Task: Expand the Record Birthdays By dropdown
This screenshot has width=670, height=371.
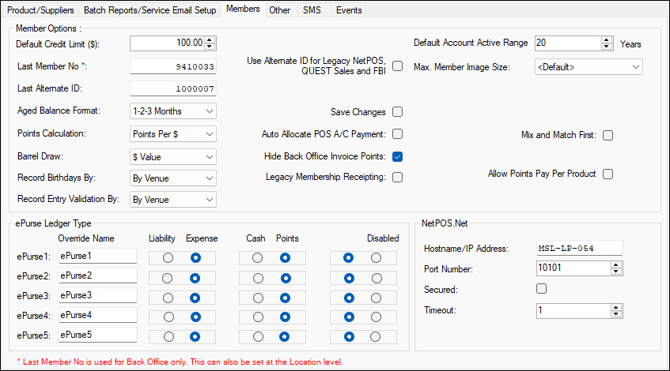Action: point(173,178)
